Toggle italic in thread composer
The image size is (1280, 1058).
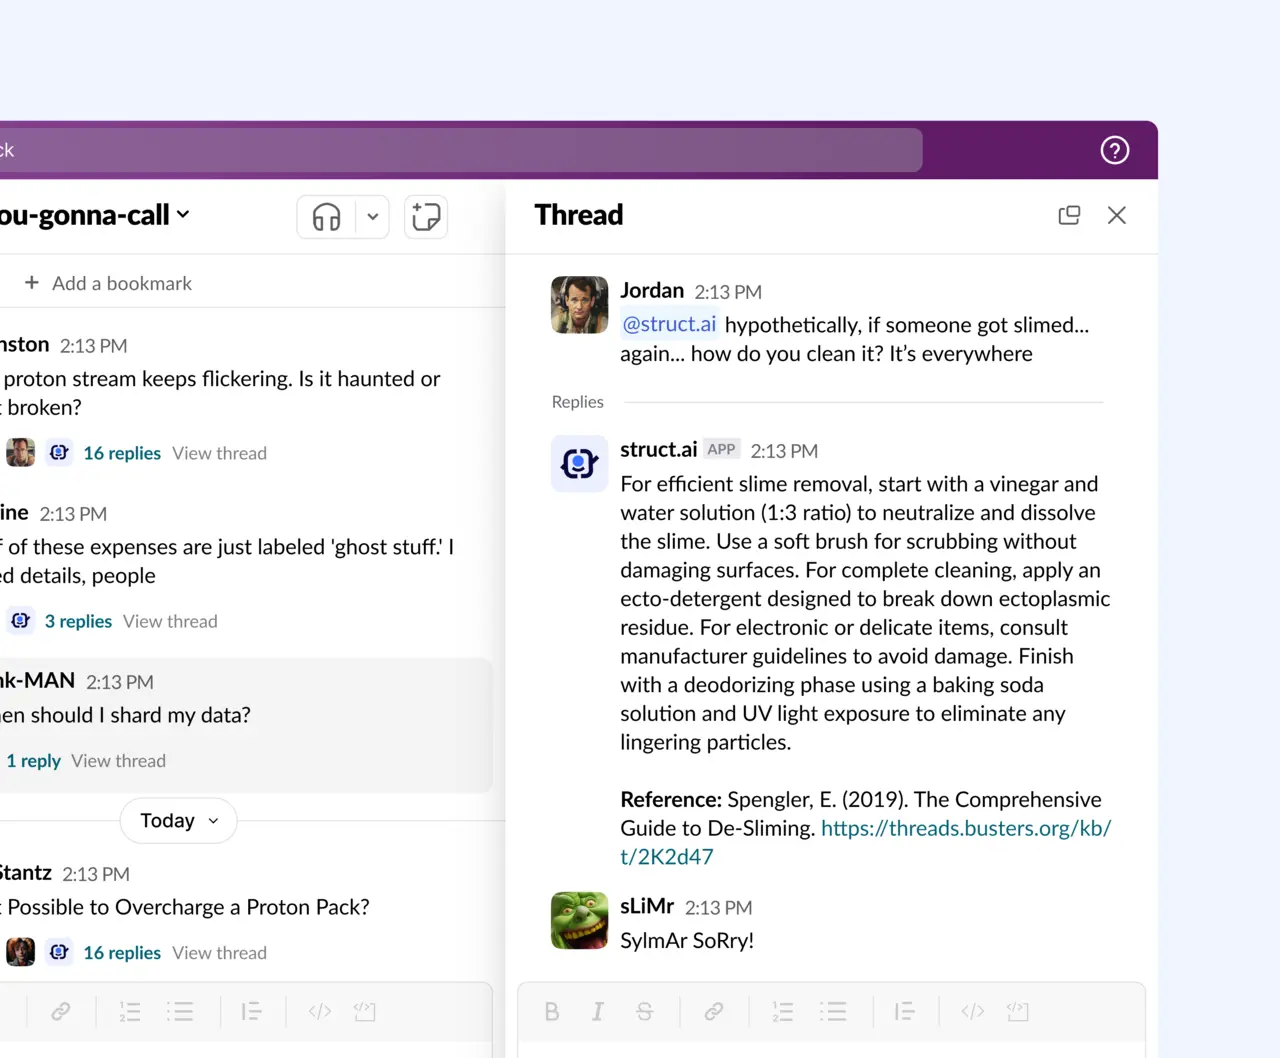598,1012
